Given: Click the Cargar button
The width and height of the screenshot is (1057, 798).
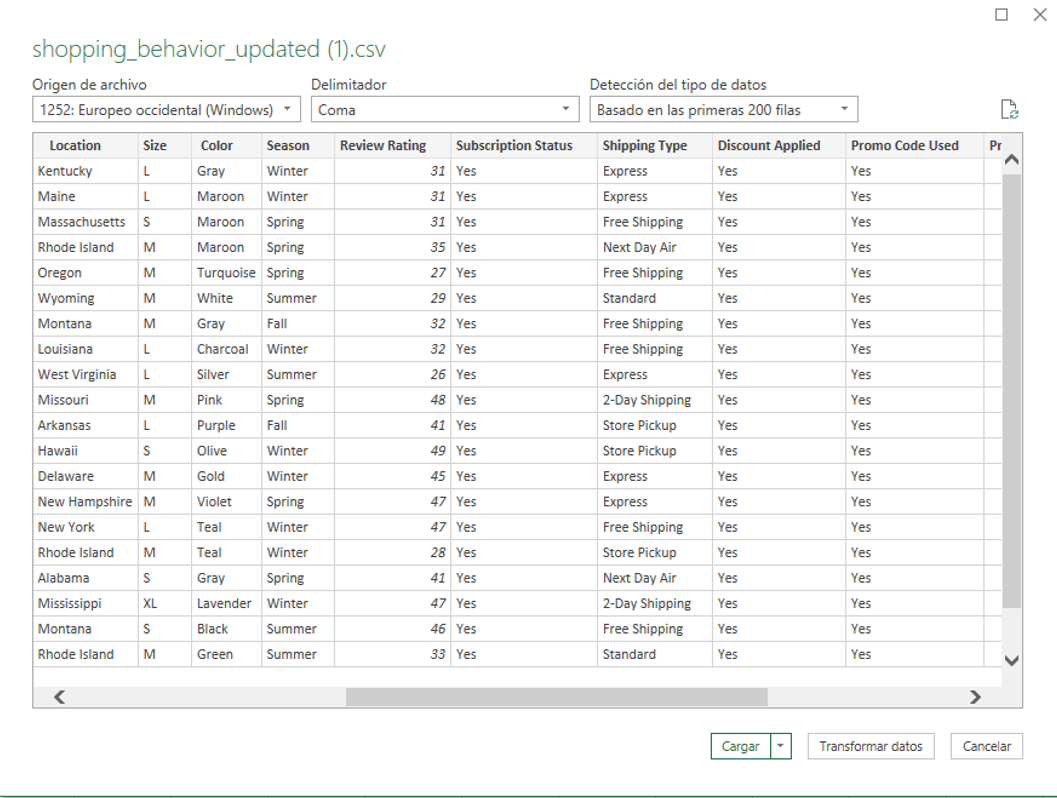Looking at the screenshot, I should coord(741,746).
